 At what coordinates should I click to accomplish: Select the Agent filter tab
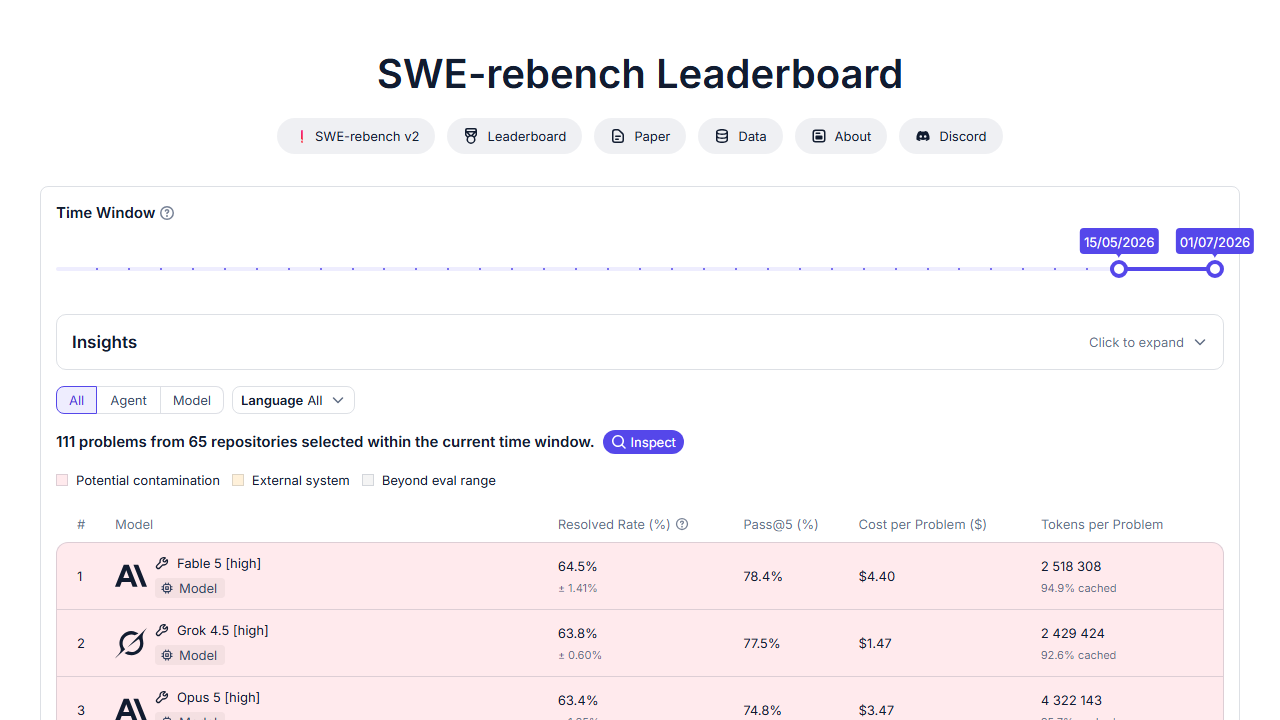tap(129, 400)
